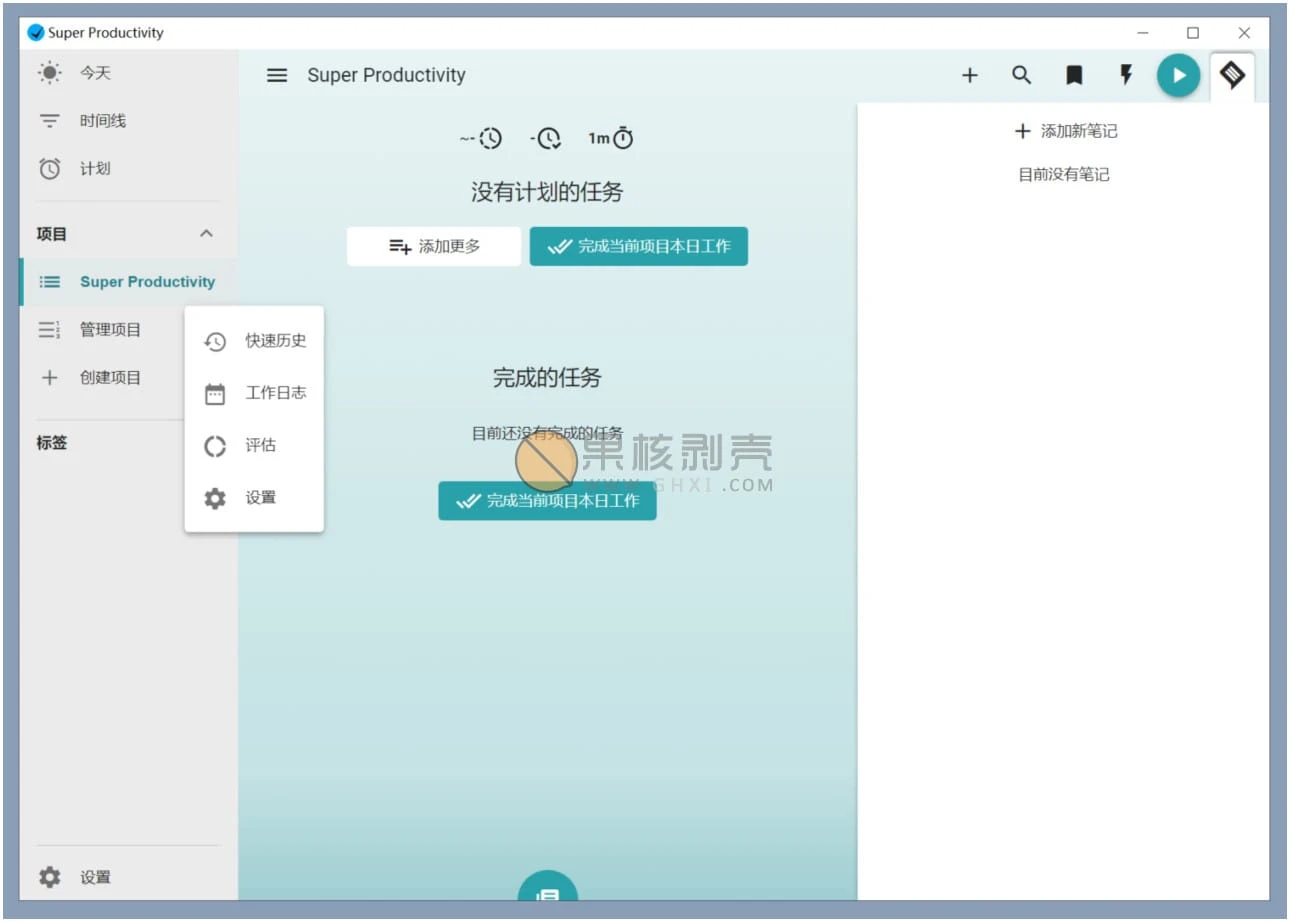Viewport: 1290px width, 922px height.
Task: Click 添加新笔记 in the notes panel
Action: [1063, 131]
